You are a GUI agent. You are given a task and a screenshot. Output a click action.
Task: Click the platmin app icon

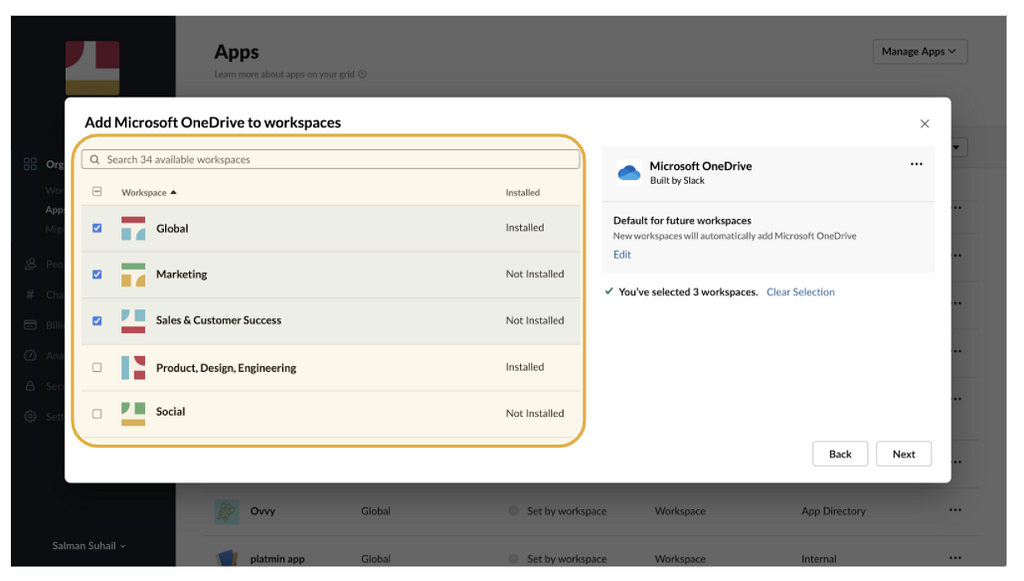pos(227,557)
